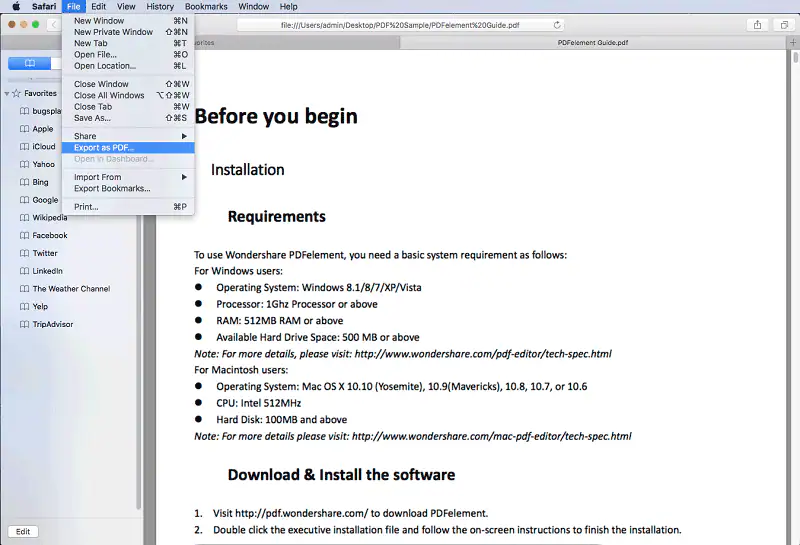Click the mac-pdf-editor tech-spec link
Screen dimensions: 800x545
click(491, 436)
